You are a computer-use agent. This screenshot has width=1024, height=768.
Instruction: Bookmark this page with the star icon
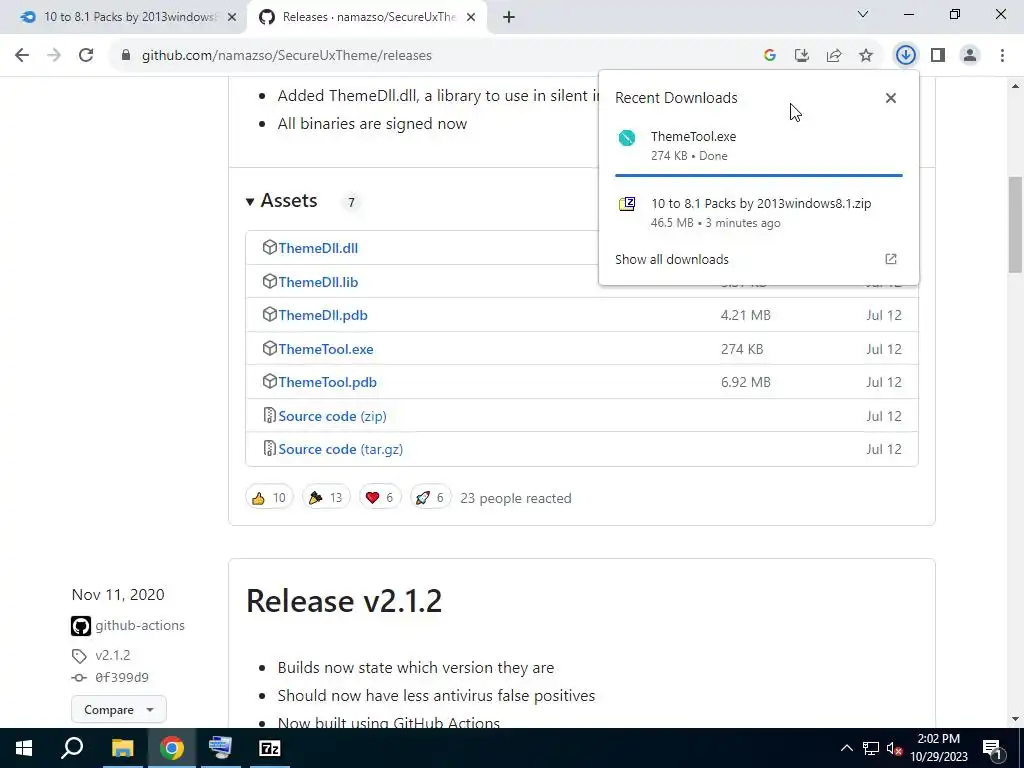[x=866, y=56]
